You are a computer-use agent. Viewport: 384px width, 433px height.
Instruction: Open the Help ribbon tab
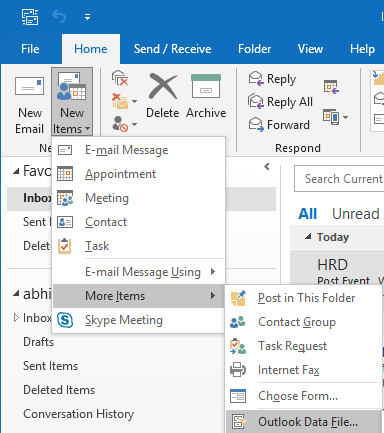point(362,49)
